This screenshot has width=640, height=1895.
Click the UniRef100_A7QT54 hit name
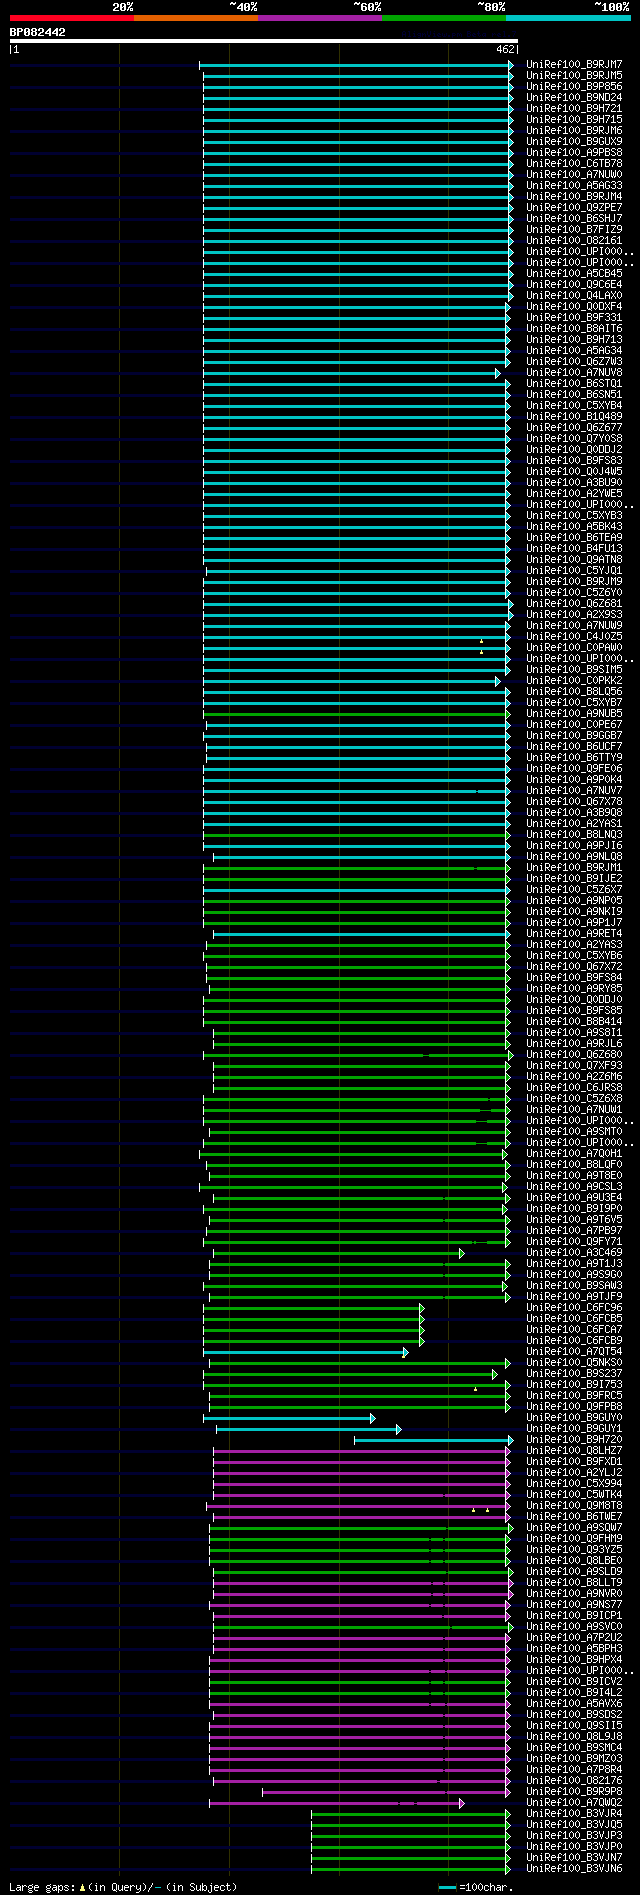pos(574,1352)
